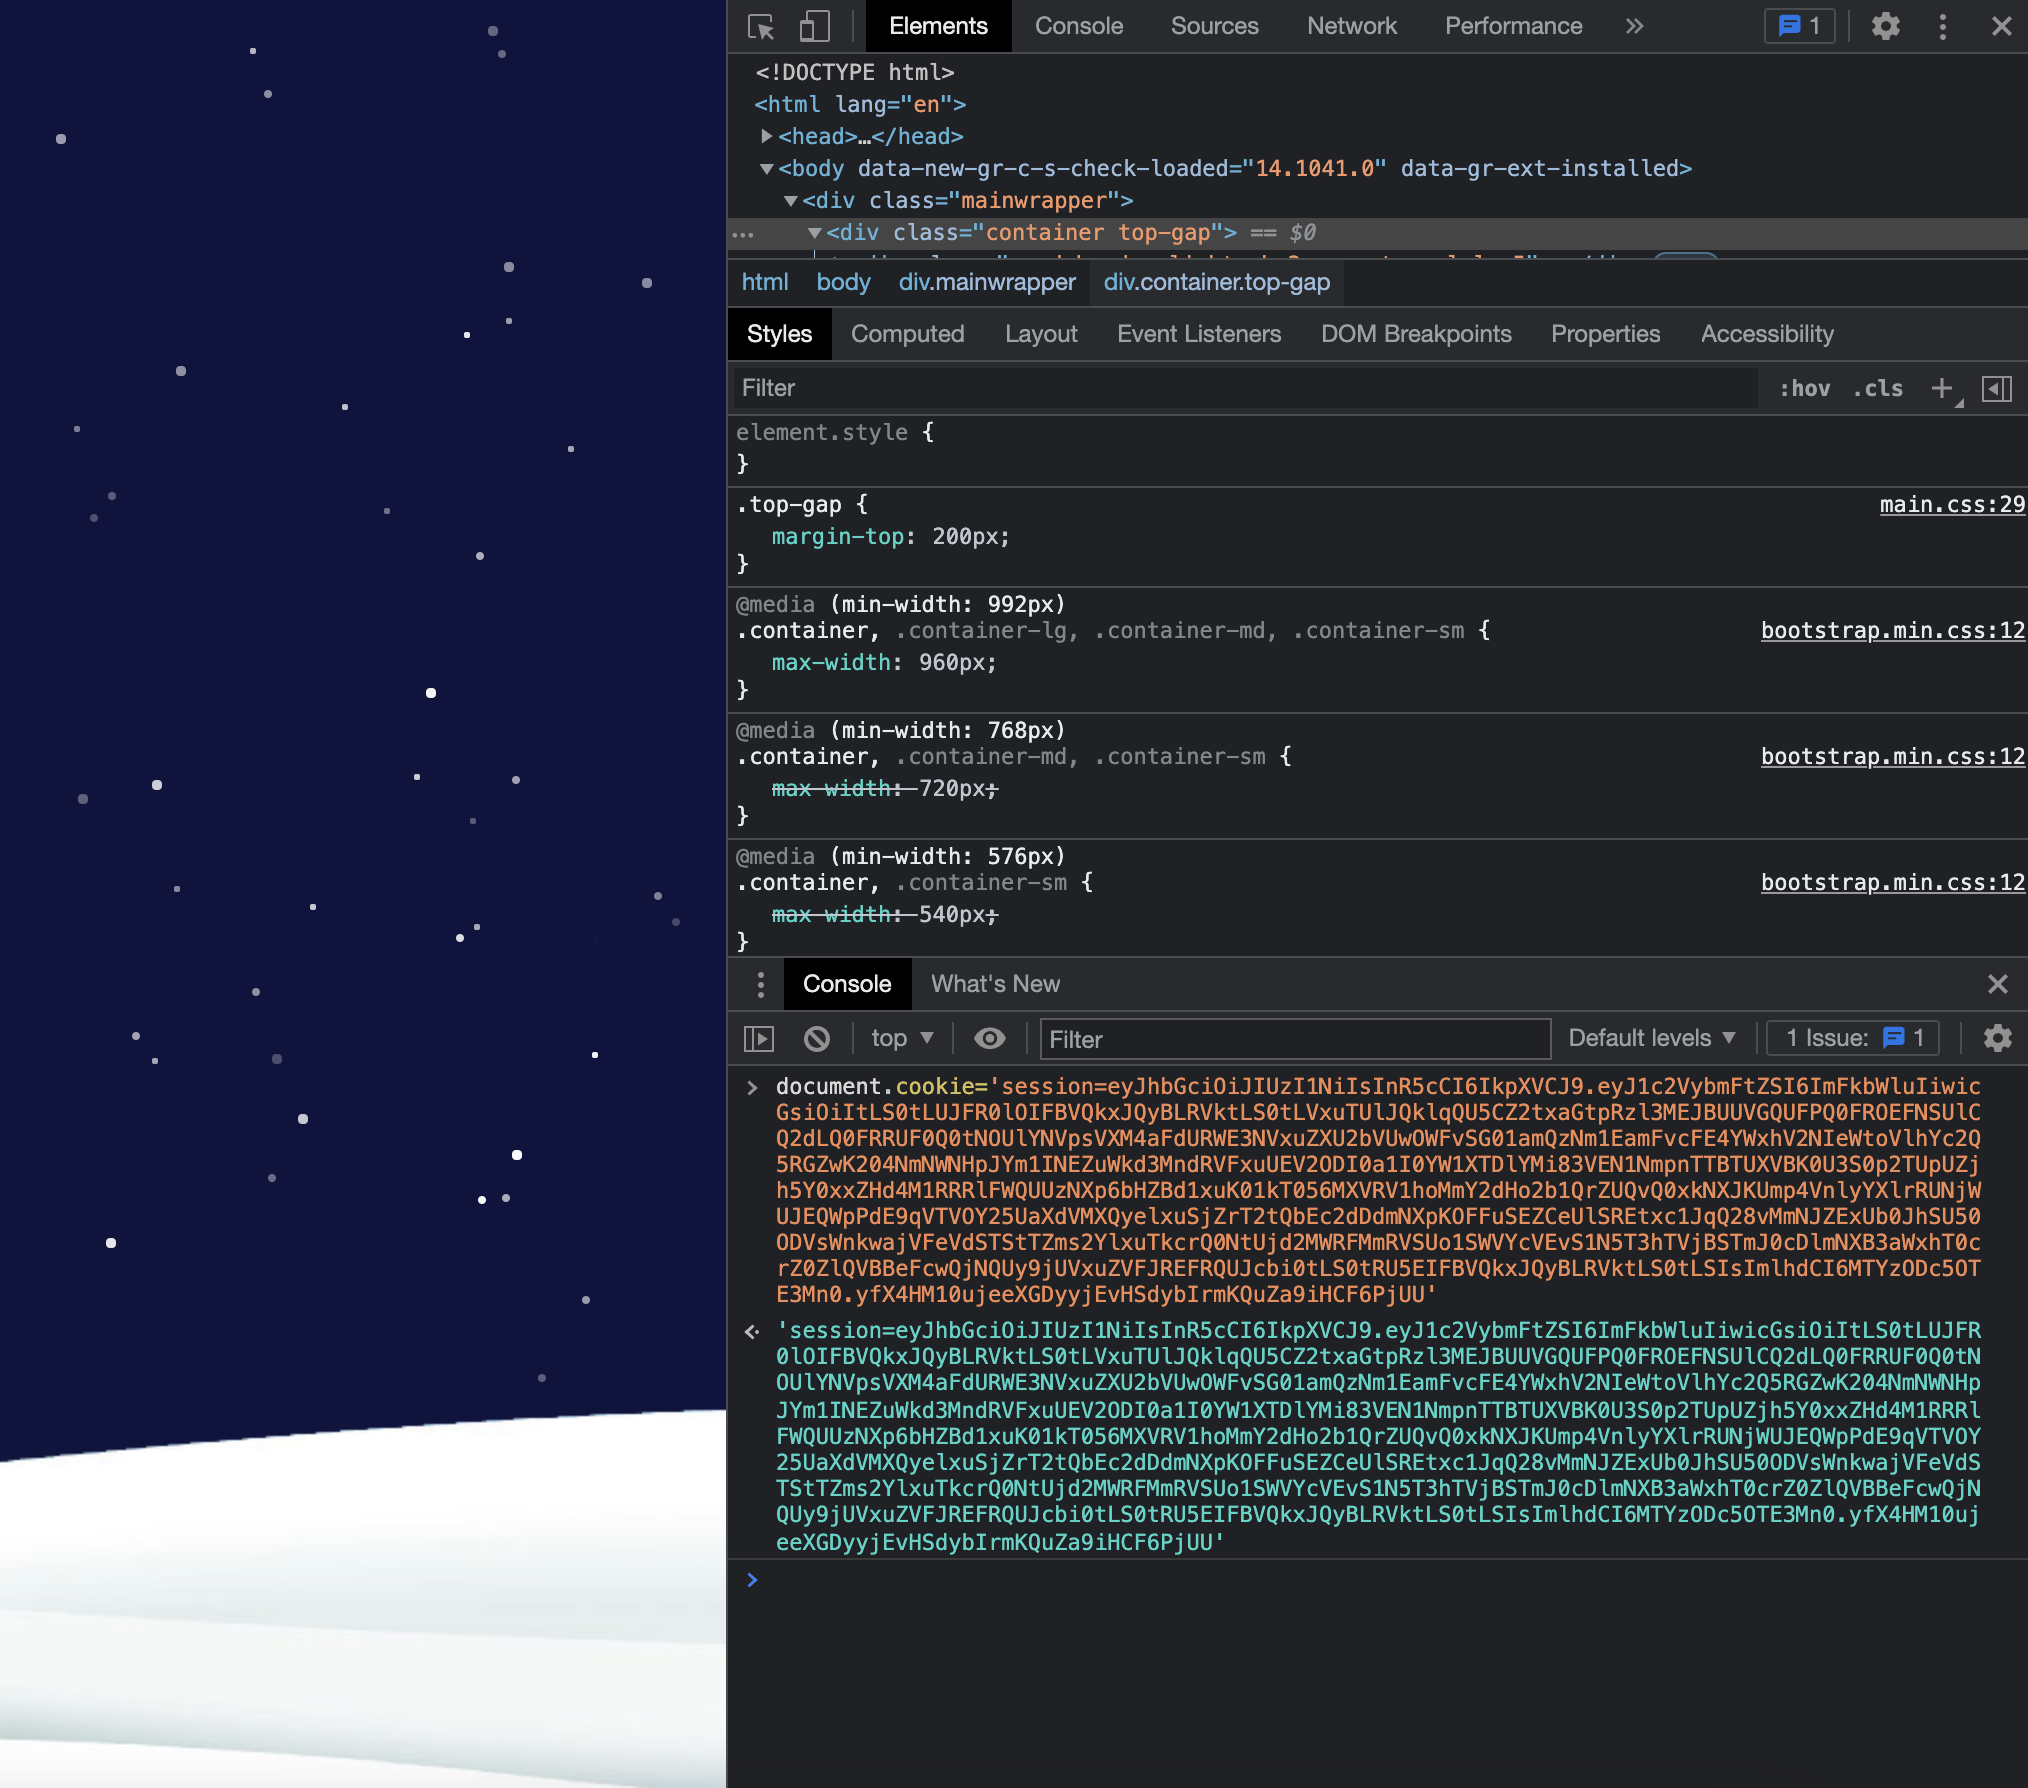Toggle the .cls element classes pane

1877,388
